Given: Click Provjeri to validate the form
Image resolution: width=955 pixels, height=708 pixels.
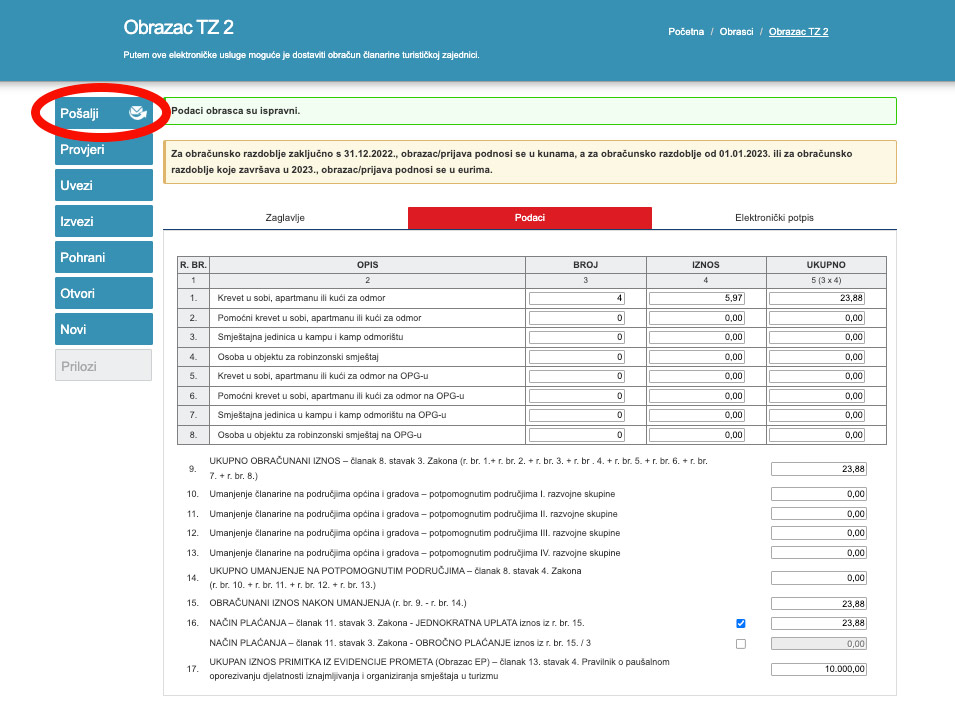Looking at the screenshot, I should pyautogui.click(x=103, y=149).
